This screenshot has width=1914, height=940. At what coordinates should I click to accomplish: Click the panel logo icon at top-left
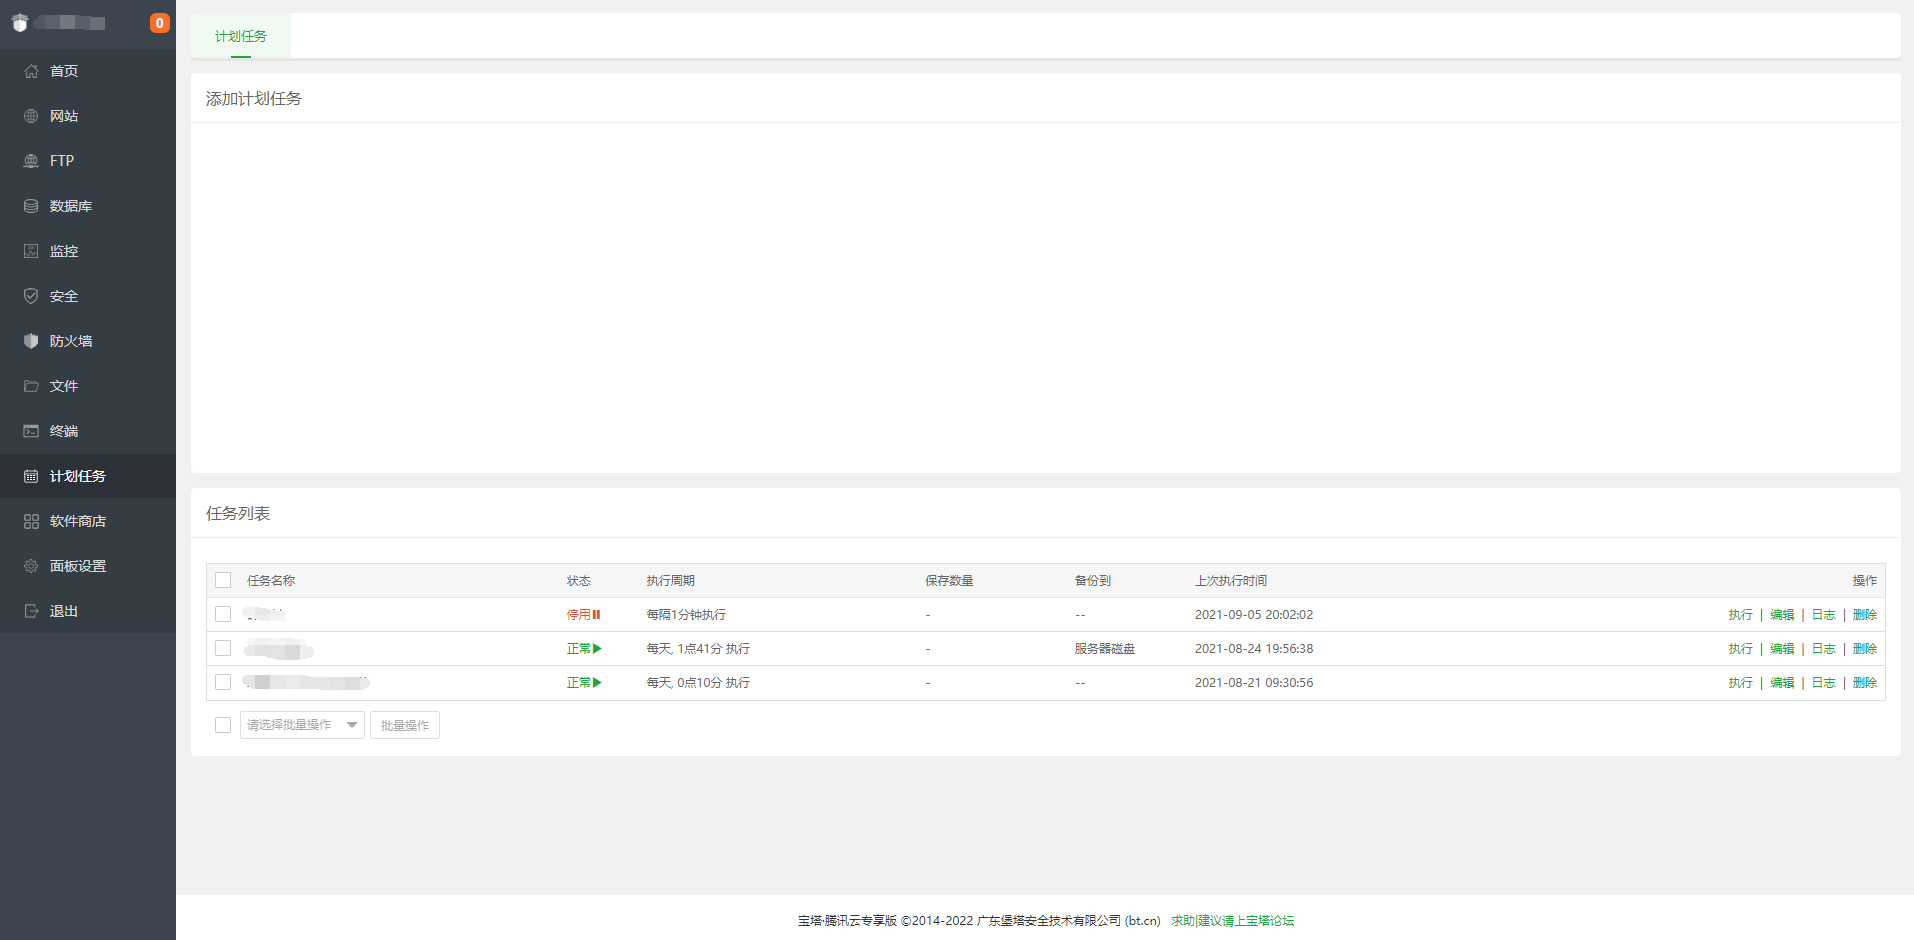[x=20, y=23]
